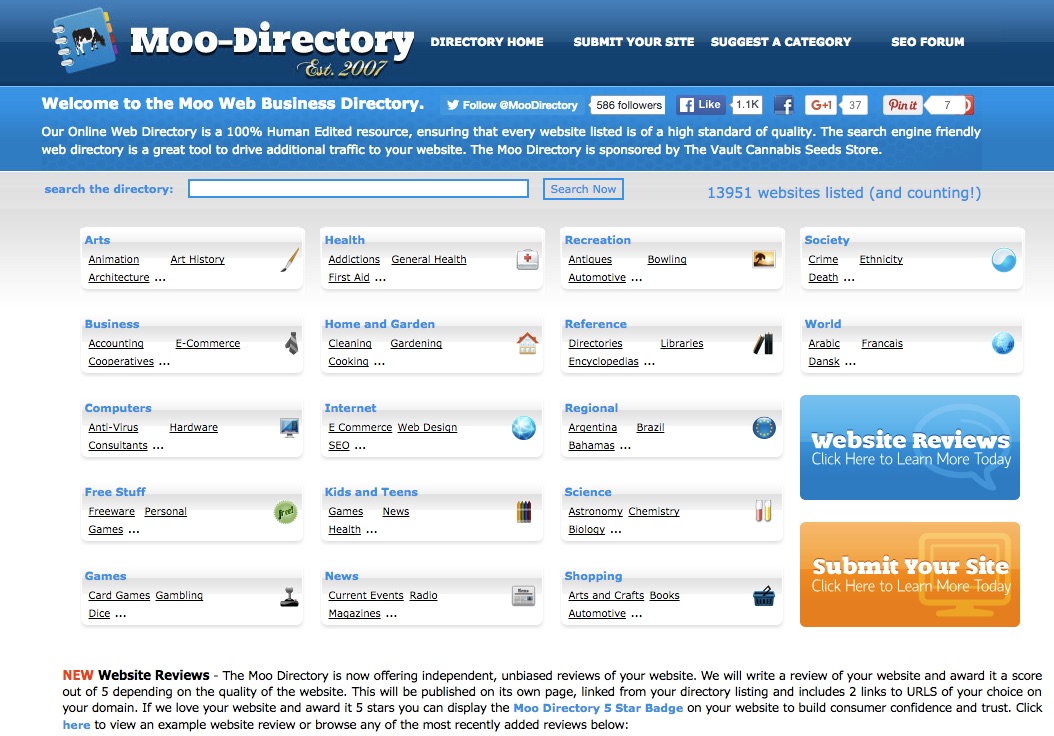Open the Addictions link under Health

pyautogui.click(x=354, y=259)
